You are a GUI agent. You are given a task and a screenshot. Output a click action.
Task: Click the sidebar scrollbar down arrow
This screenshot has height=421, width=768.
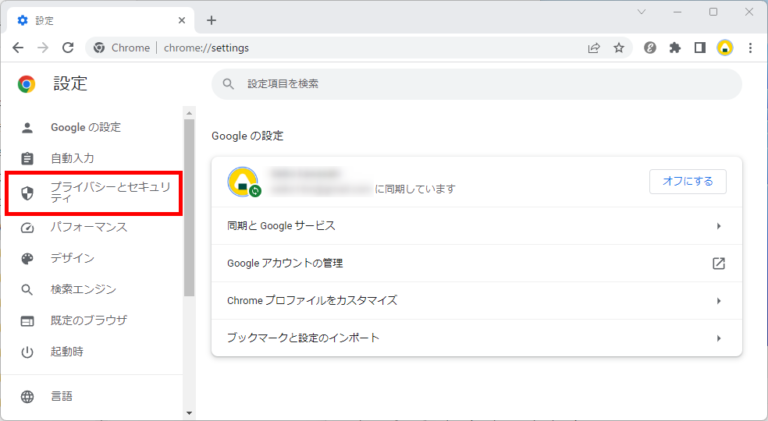(x=189, y=411)
